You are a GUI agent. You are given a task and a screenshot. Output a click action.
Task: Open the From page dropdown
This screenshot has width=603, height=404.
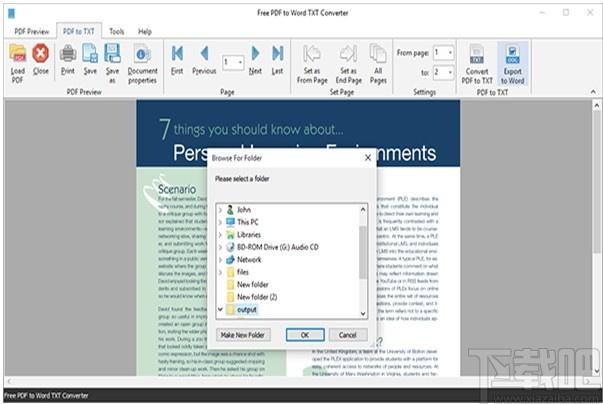coord(450,52)
